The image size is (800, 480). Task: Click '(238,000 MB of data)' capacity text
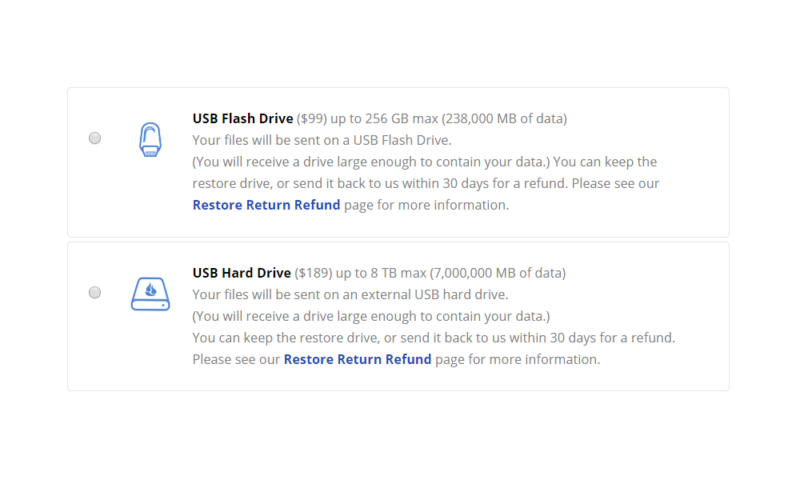(505, 119)
